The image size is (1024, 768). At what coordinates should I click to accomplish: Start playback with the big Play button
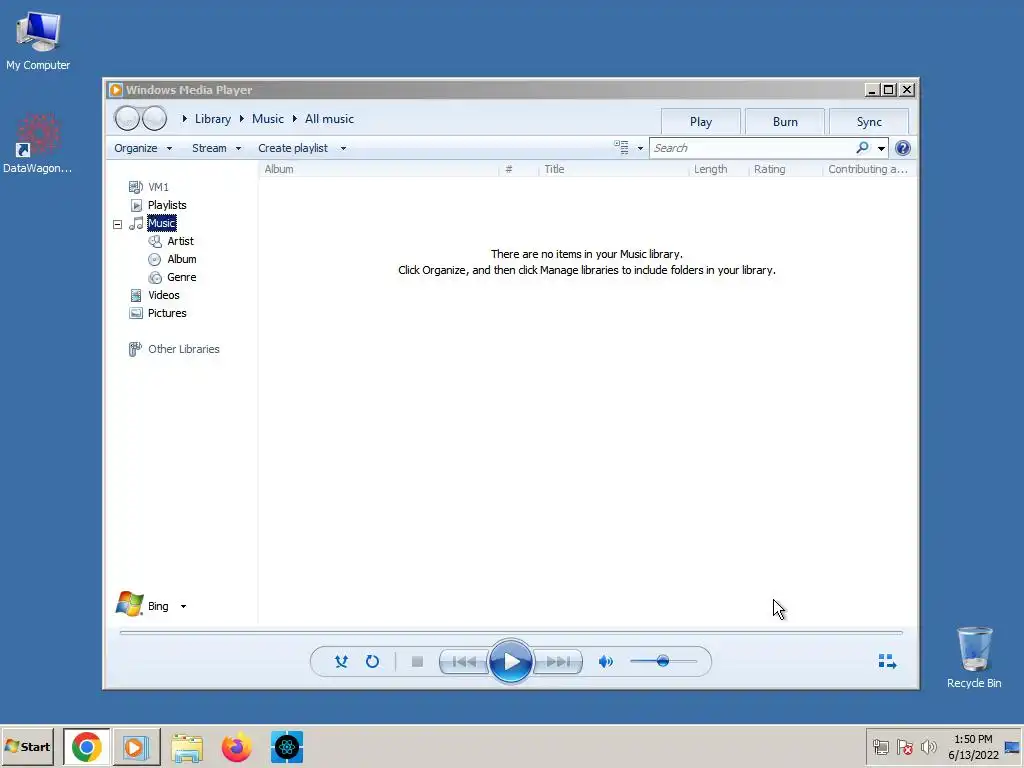[511, 662]
